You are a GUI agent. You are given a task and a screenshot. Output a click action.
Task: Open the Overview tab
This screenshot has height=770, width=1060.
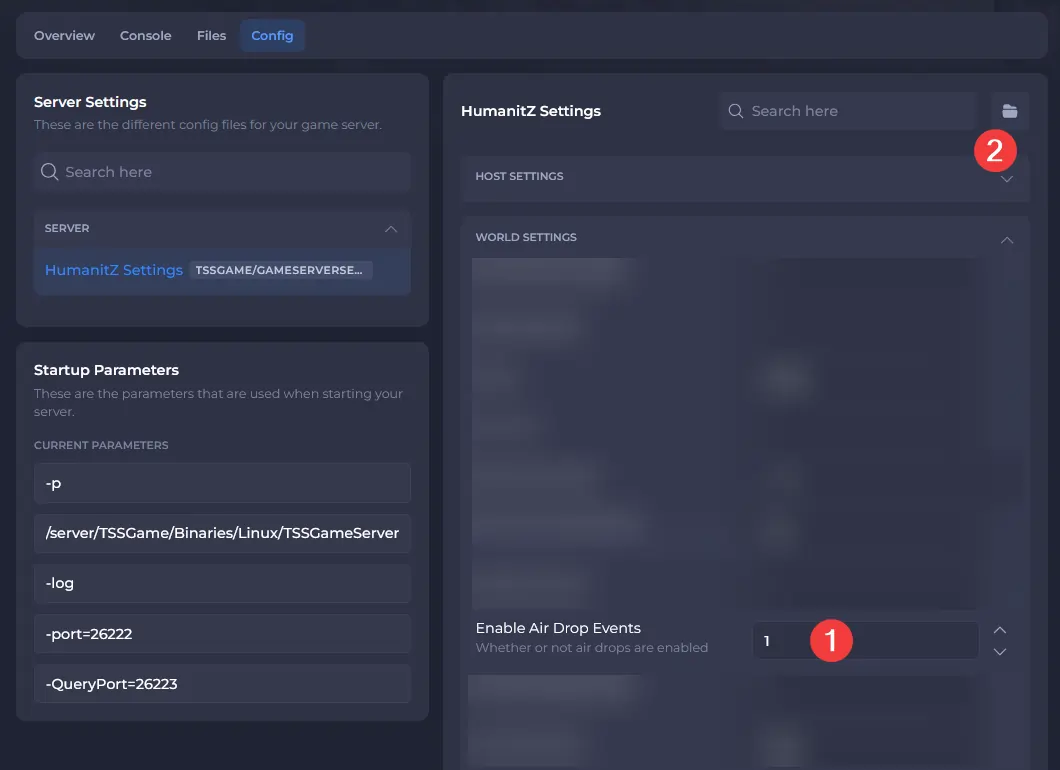64,36
